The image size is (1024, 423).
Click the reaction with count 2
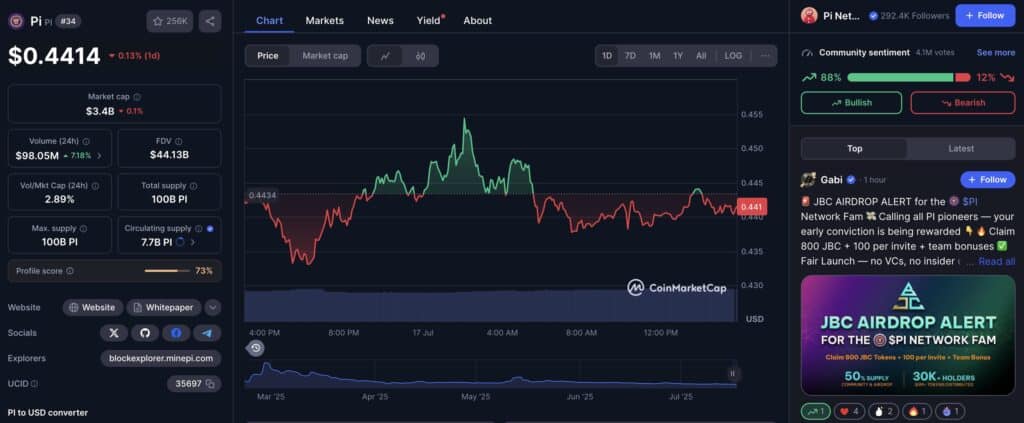click(884, 412)
